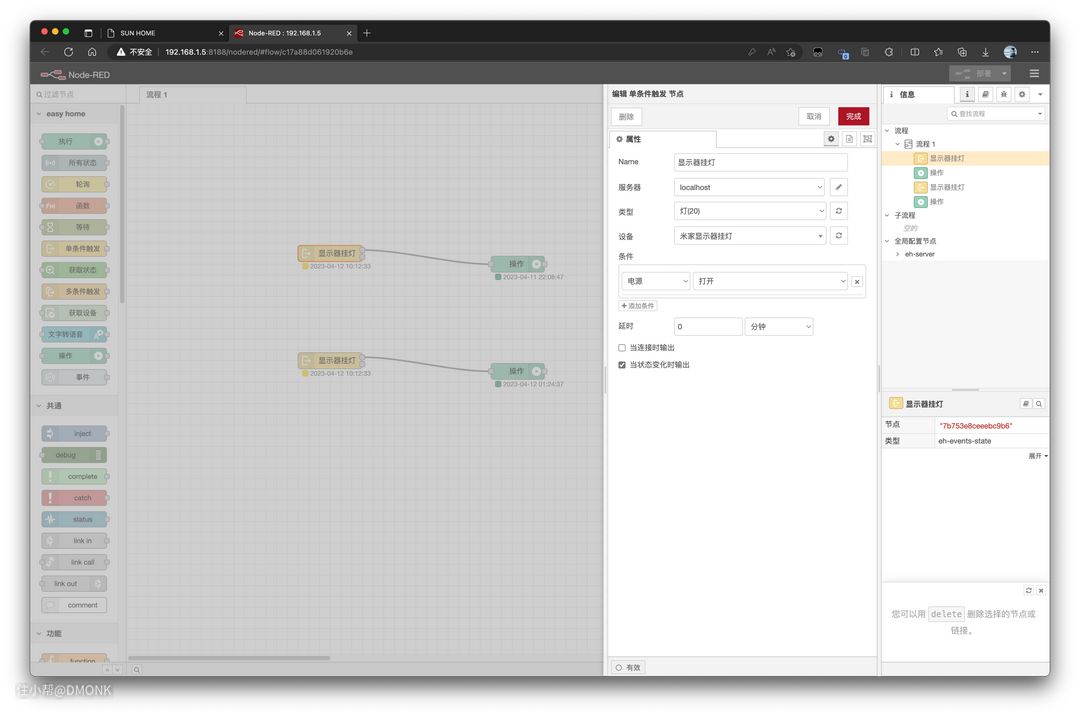Click the red 完成 button

[x=853, y=116]
